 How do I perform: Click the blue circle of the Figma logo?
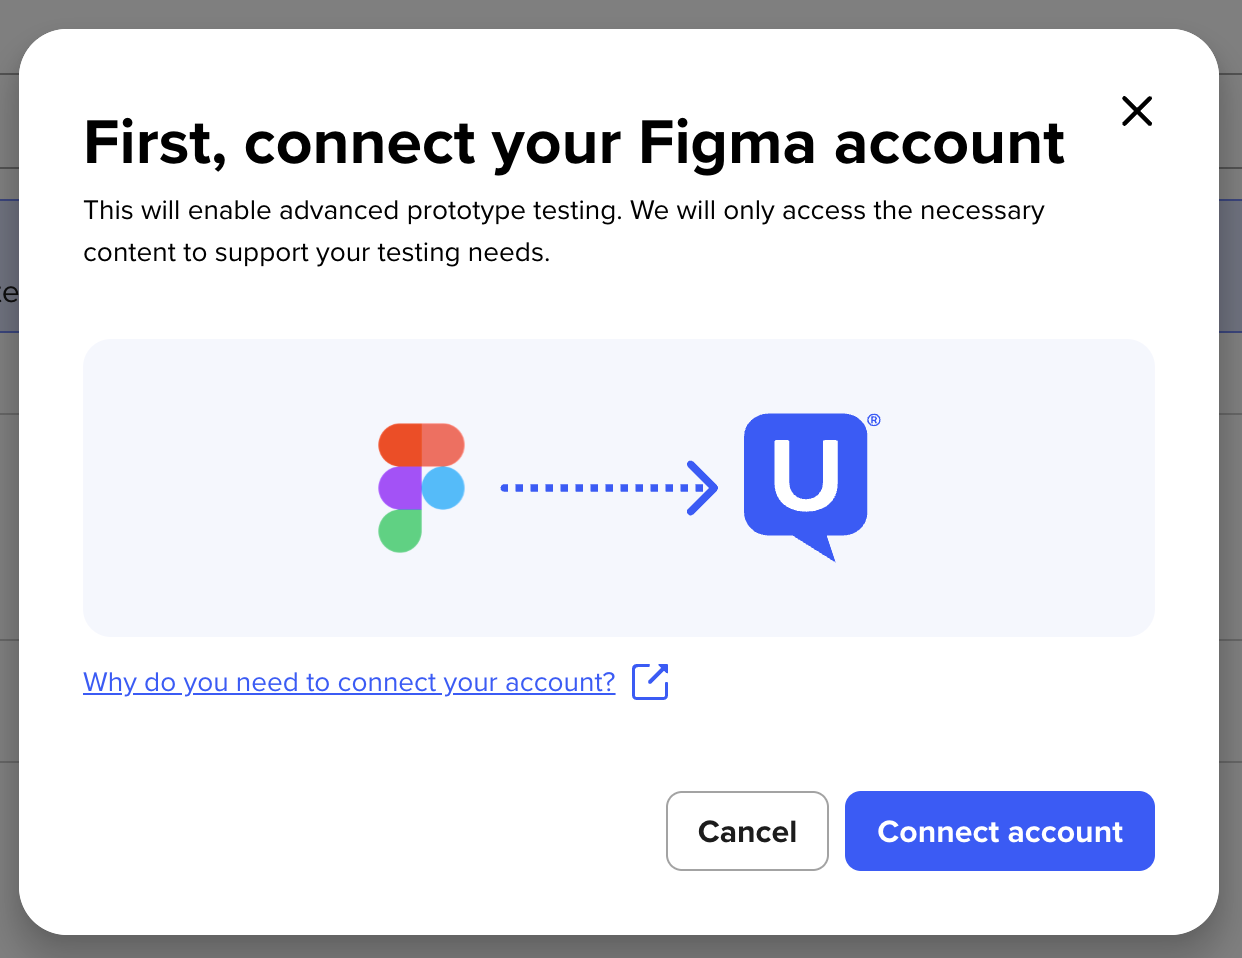click(x=444, y=488)
